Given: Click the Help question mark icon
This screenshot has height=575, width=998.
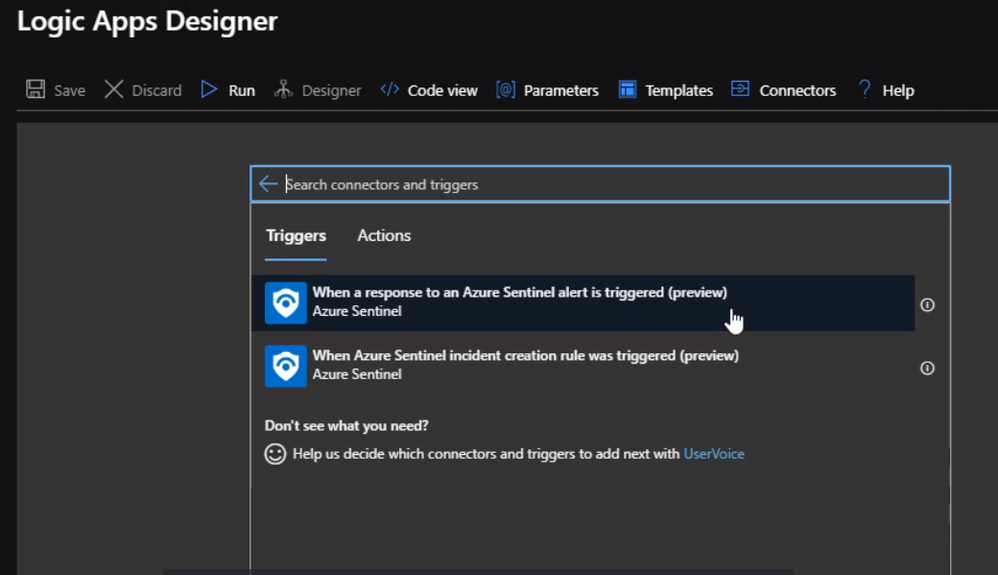Looking at the screenshot, I should [x=865, y=90].
